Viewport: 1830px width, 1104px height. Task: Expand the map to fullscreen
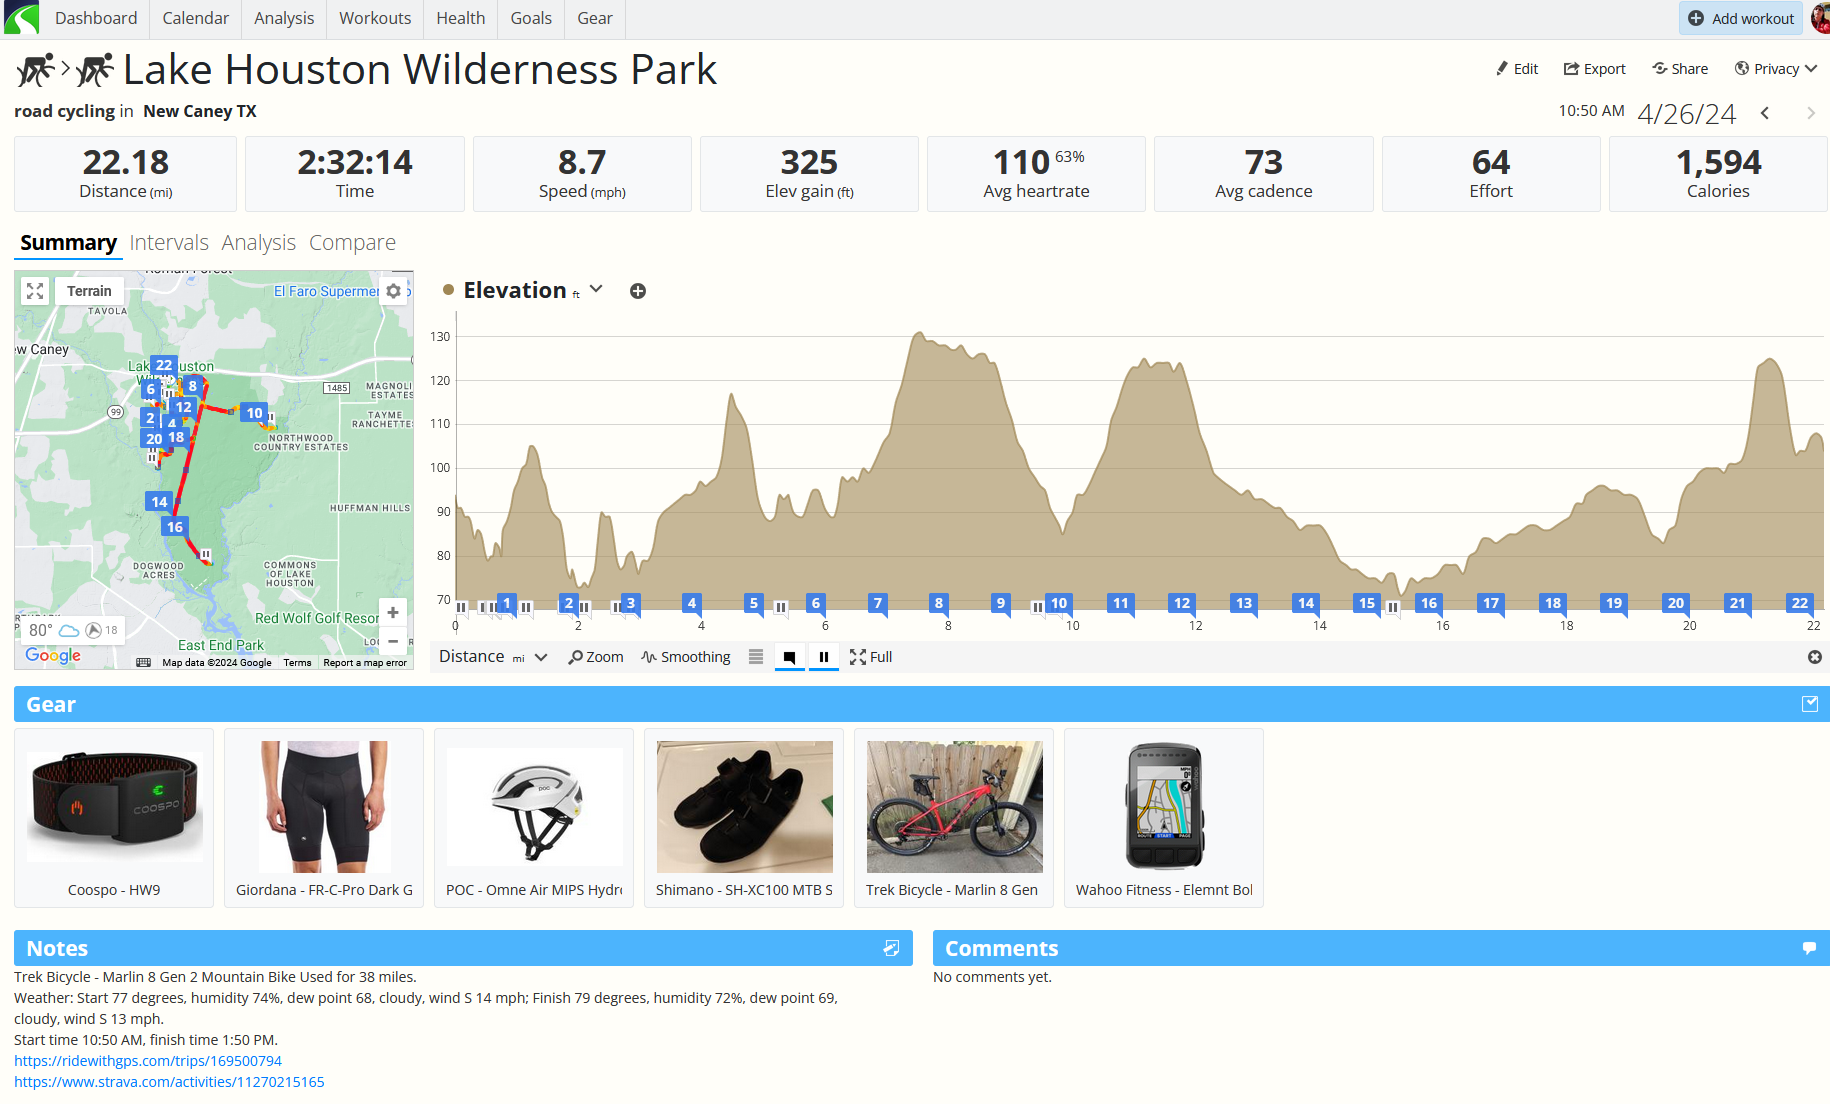pos(35,291)
